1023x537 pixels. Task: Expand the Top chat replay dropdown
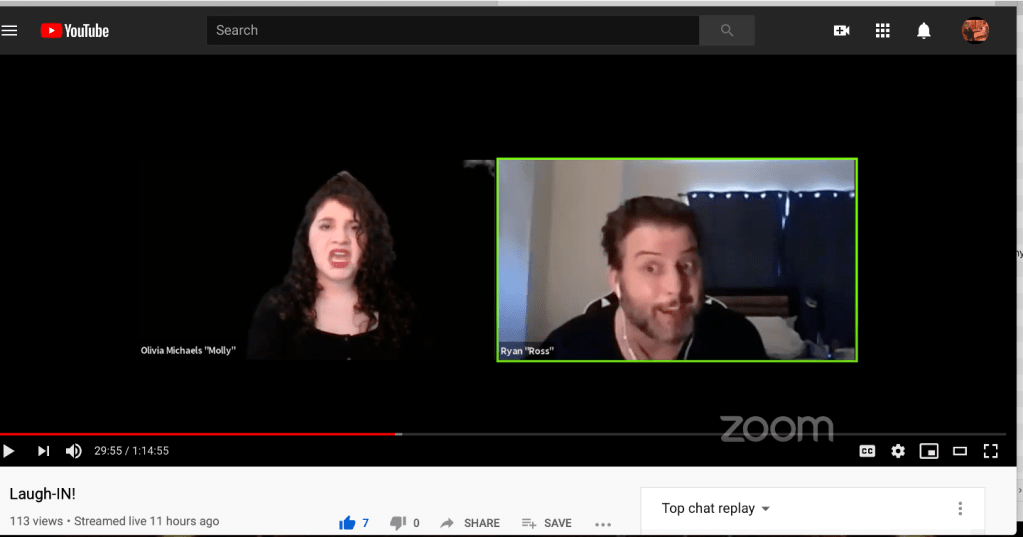[x=716, y=508]
